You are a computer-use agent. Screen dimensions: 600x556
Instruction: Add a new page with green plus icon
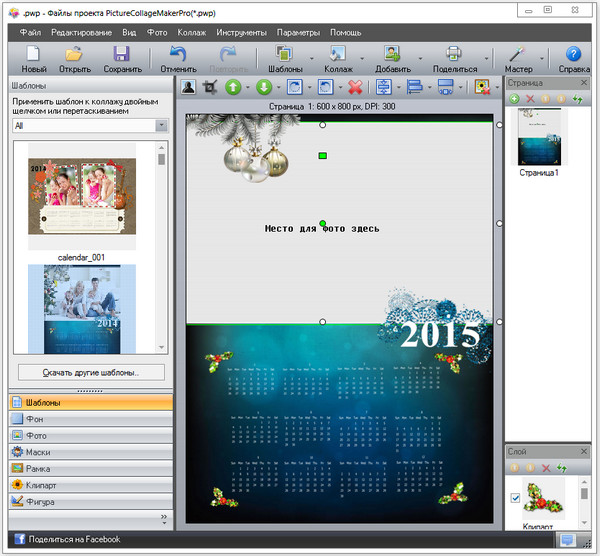[514, 100]
